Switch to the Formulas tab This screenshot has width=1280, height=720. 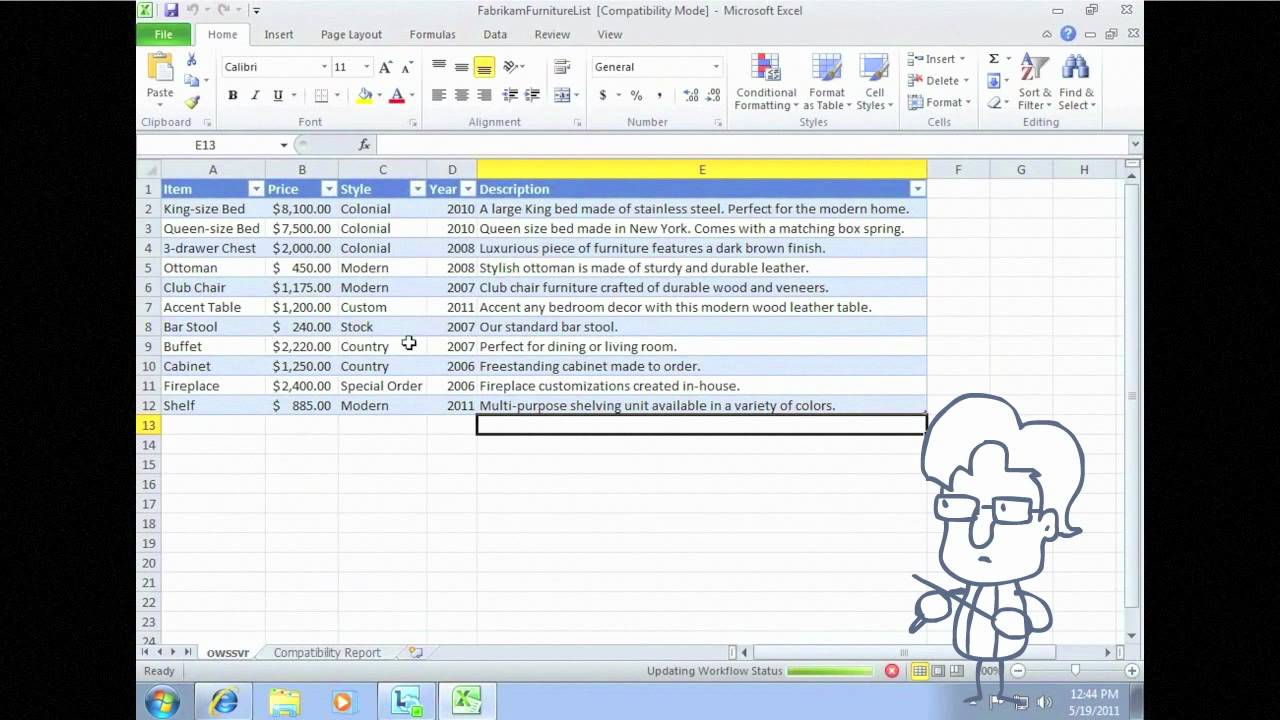[432, 34]
